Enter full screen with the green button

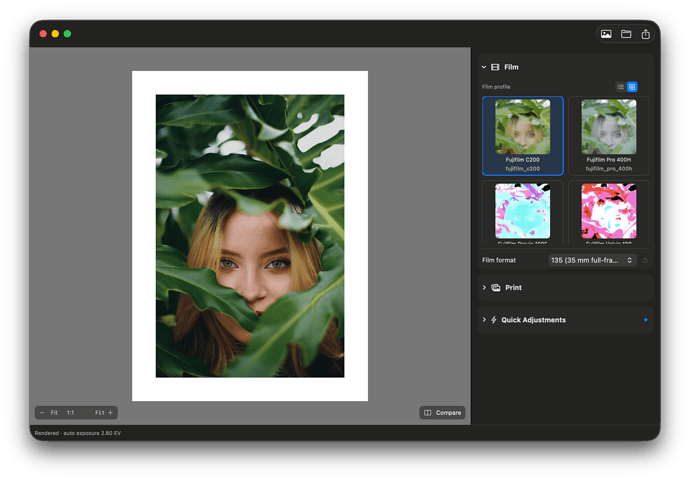pos(67,34)
